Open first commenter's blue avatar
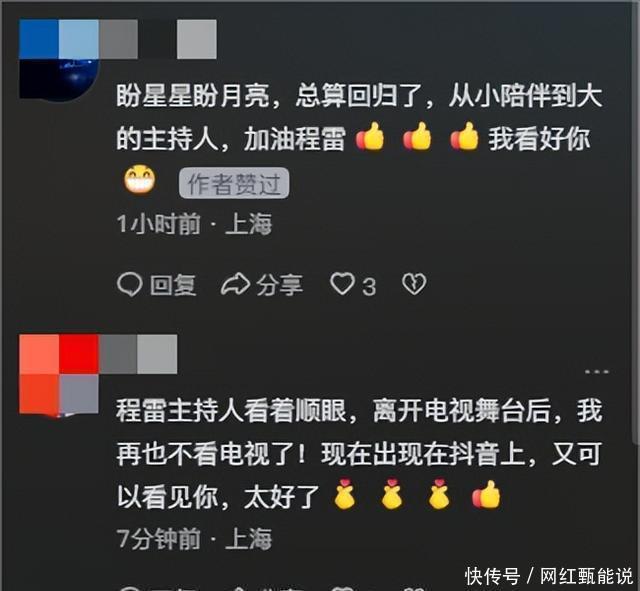 (59, 59)
